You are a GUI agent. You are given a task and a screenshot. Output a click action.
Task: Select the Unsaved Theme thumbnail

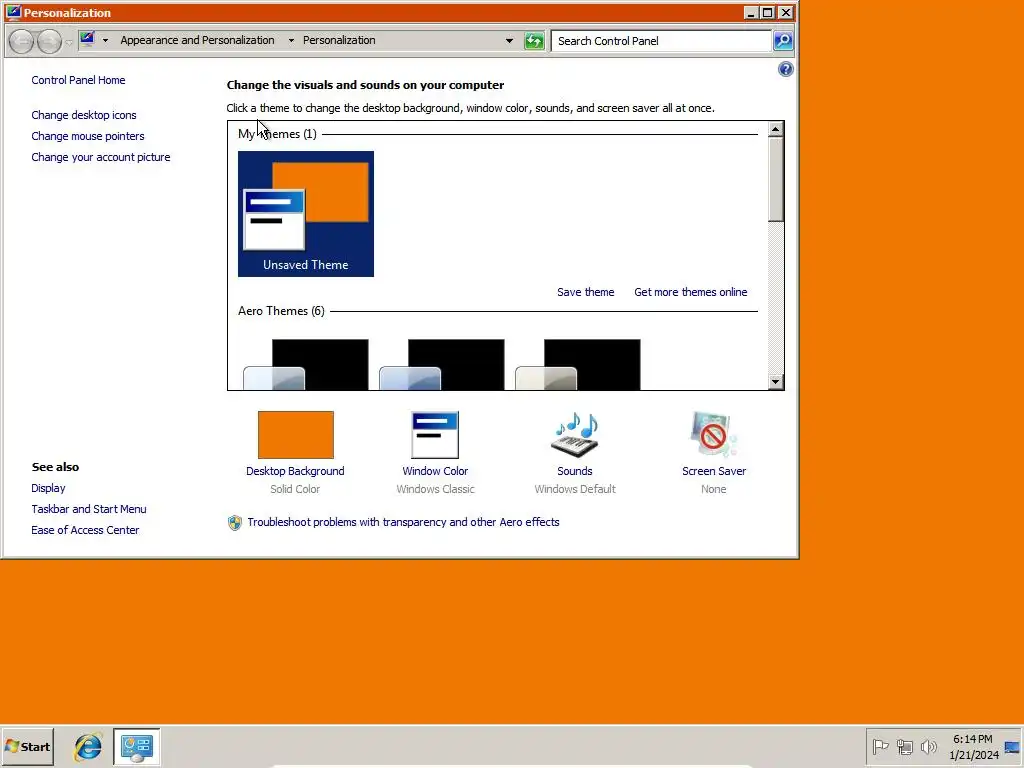point(306,214)
